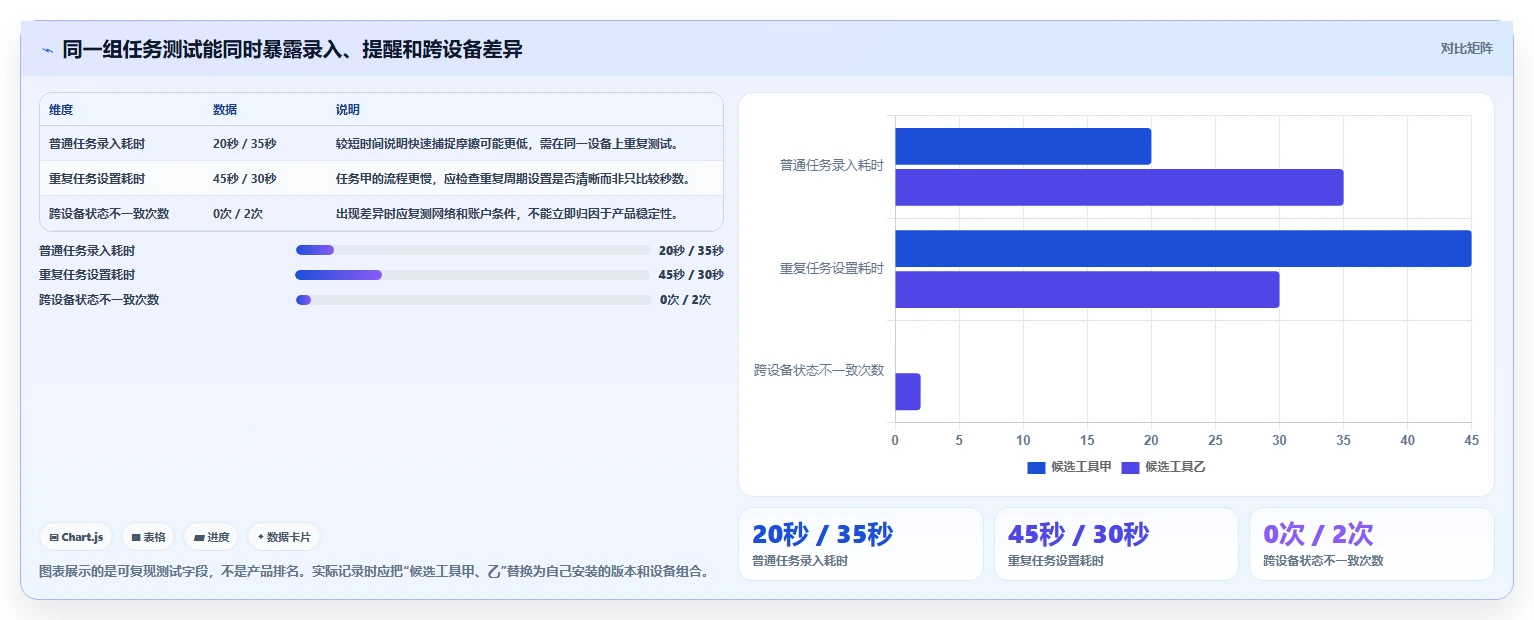This screenshot has width=1534, height=620.
Task: Click the chart y-axis label 普通任务录入耗时
Action: pyautogui.click(x=832, y=166)
